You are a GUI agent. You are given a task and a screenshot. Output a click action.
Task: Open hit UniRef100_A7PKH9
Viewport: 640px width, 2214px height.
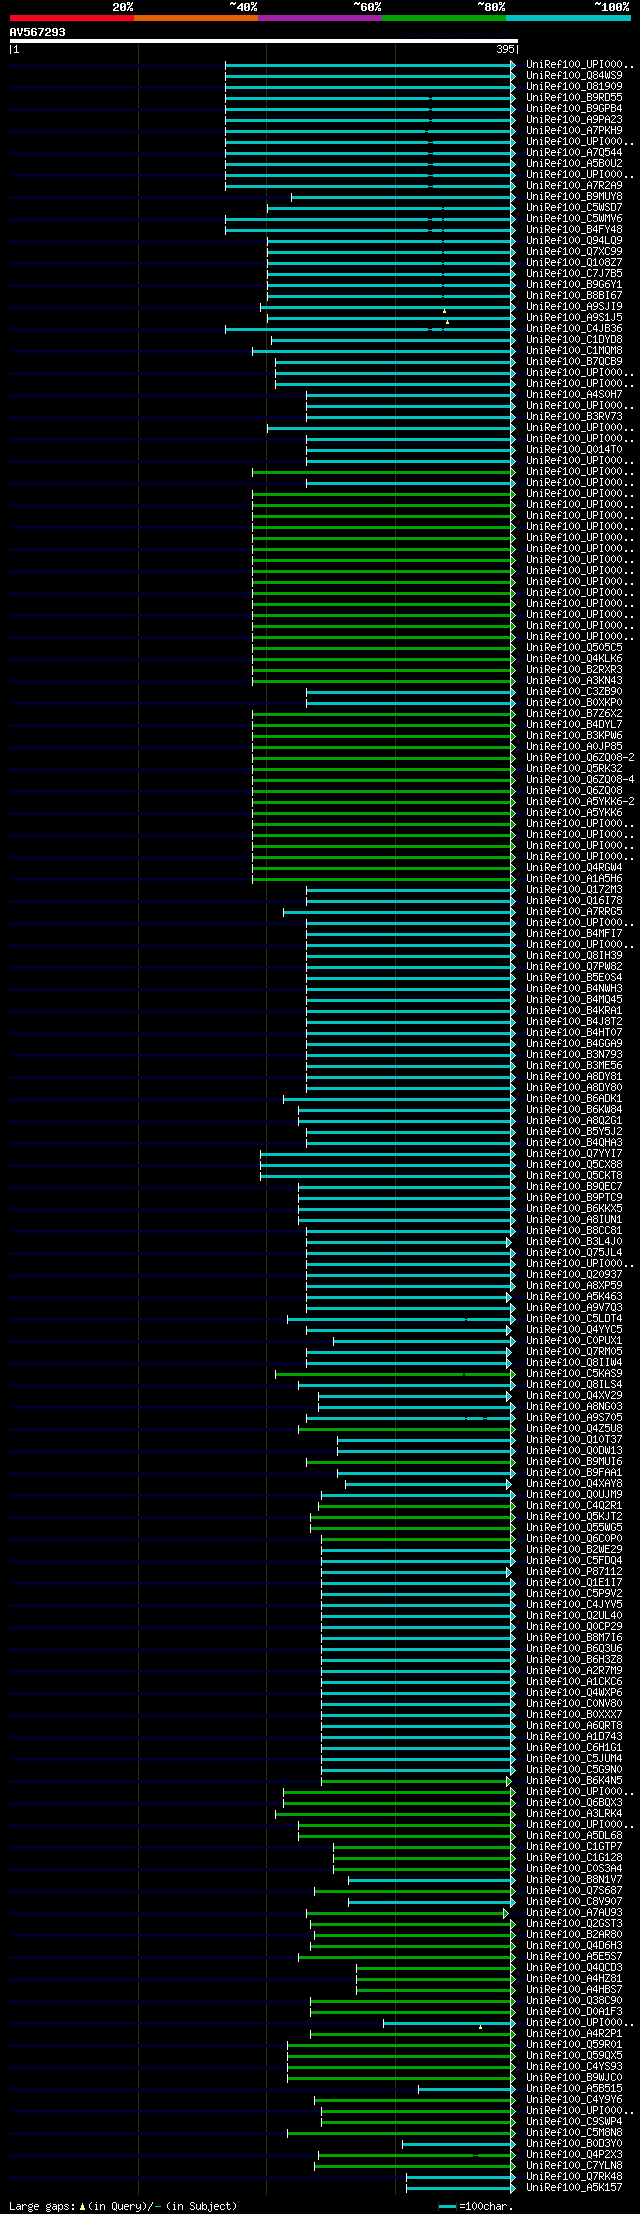point(574,130)
